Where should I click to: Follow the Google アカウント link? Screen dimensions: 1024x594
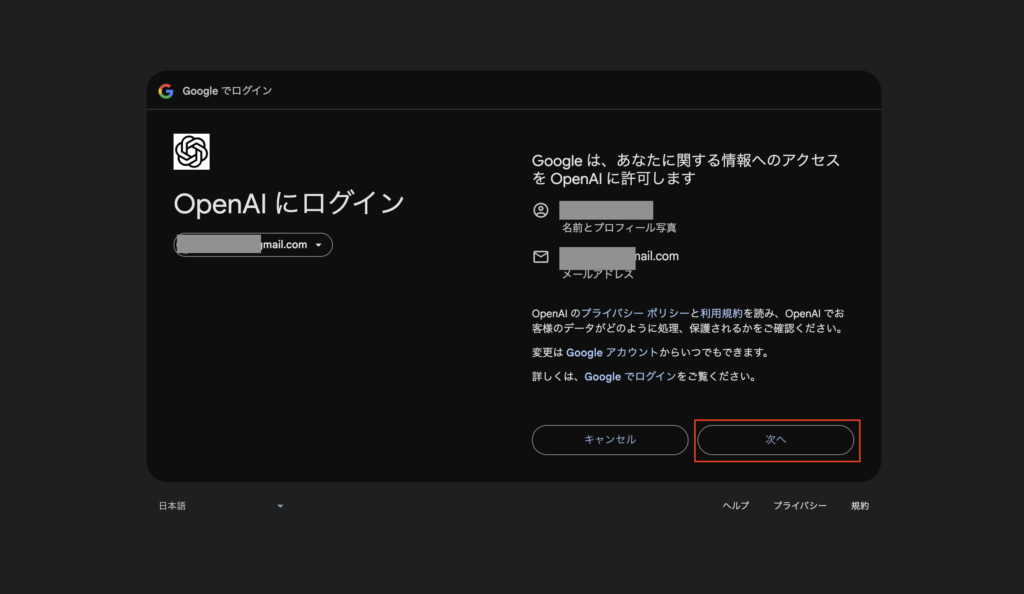pyautogui.click(x=612, y=353)
